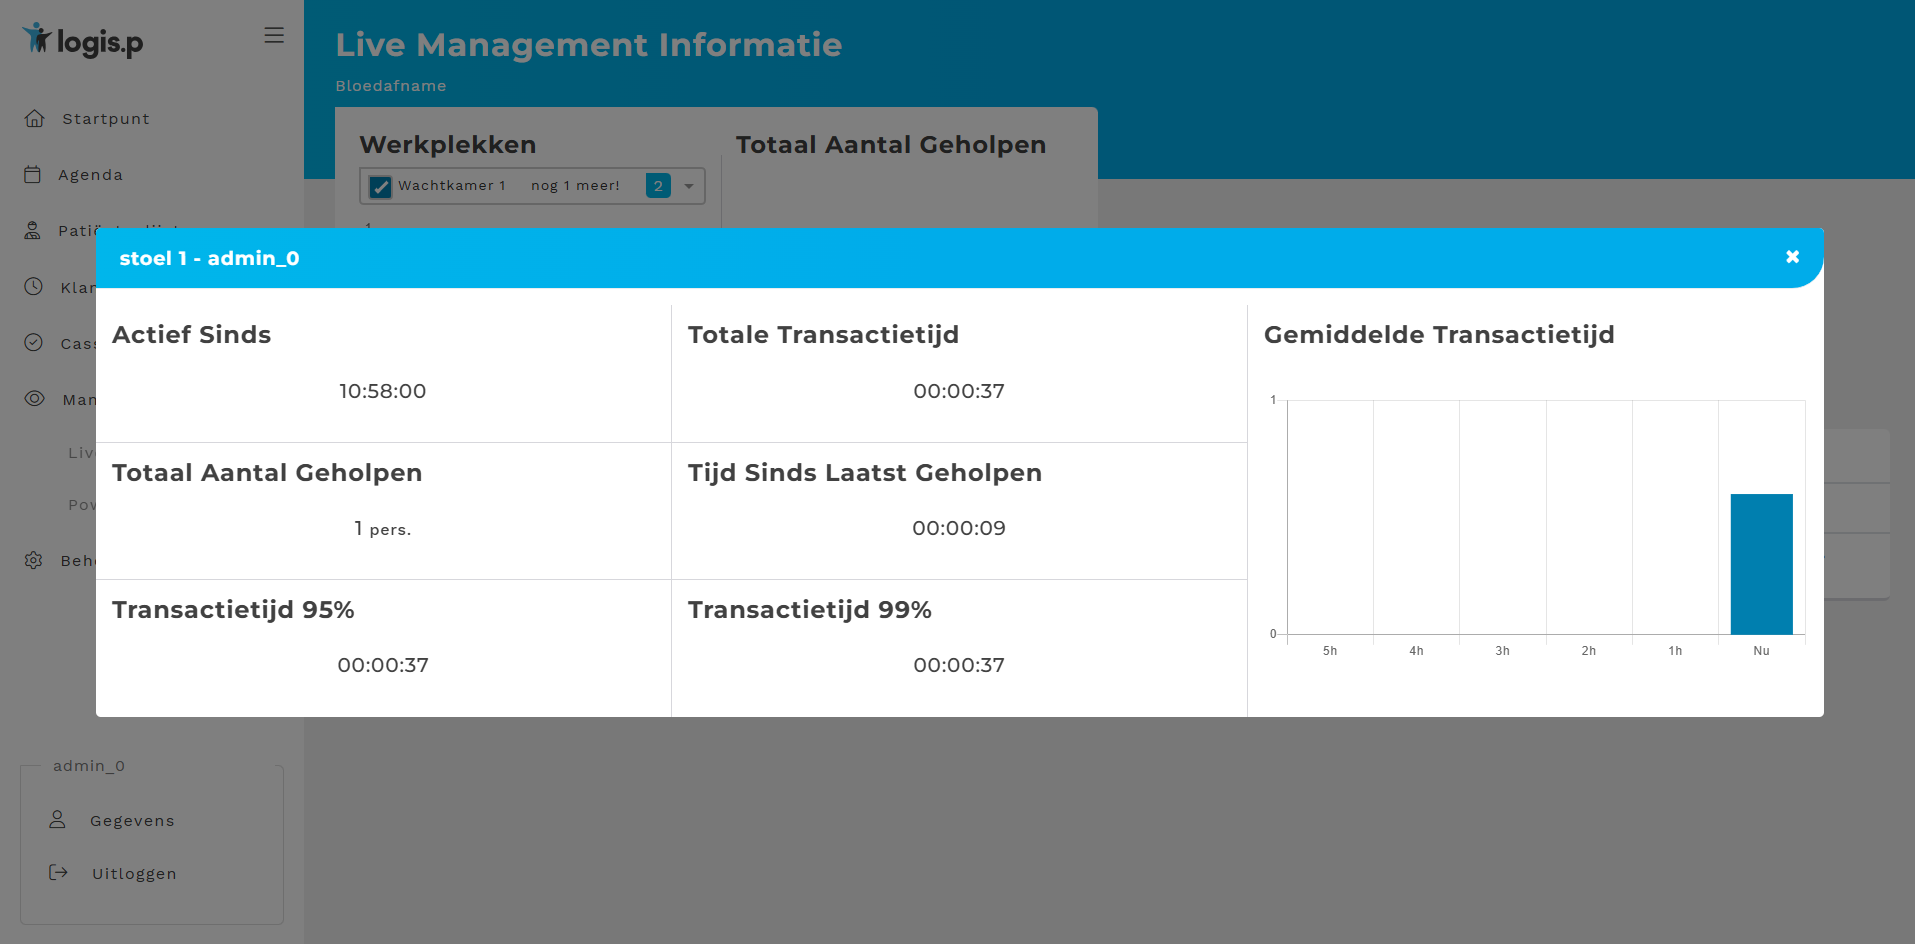Click the badge showing 2 selected workplaces
Viewport: 1915px width, 944px height.
pos(658,186)
